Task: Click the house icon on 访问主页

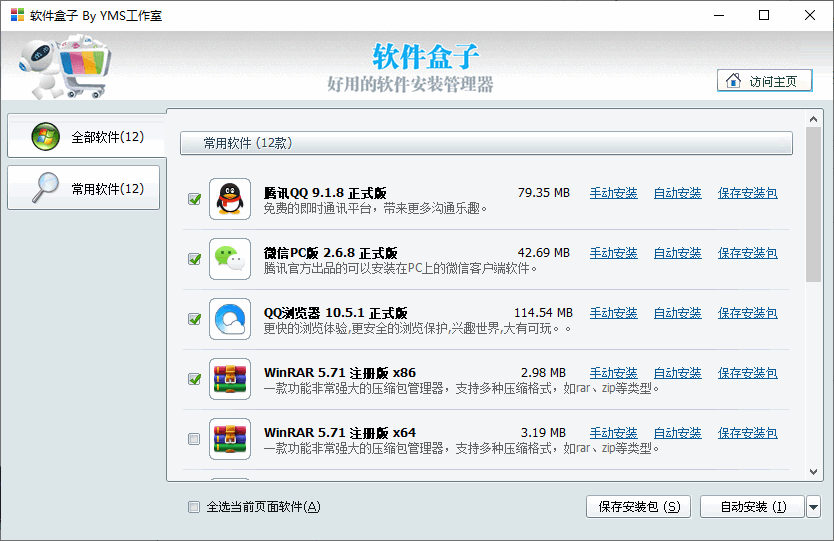Action: (x=733, y=81)
